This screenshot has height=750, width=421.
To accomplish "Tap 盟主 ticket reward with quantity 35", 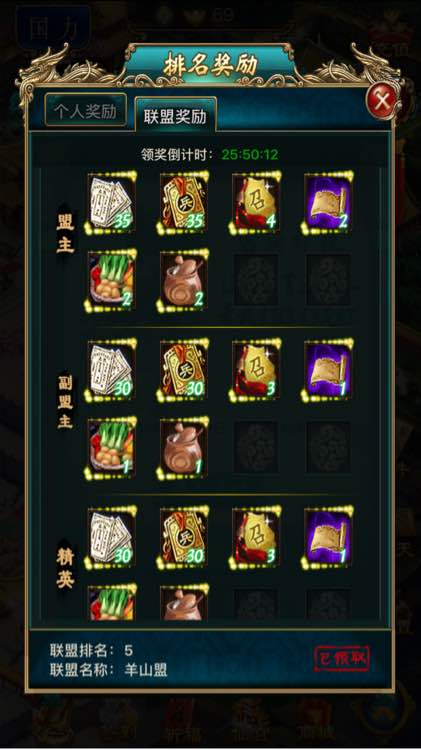I will point(111,204).
